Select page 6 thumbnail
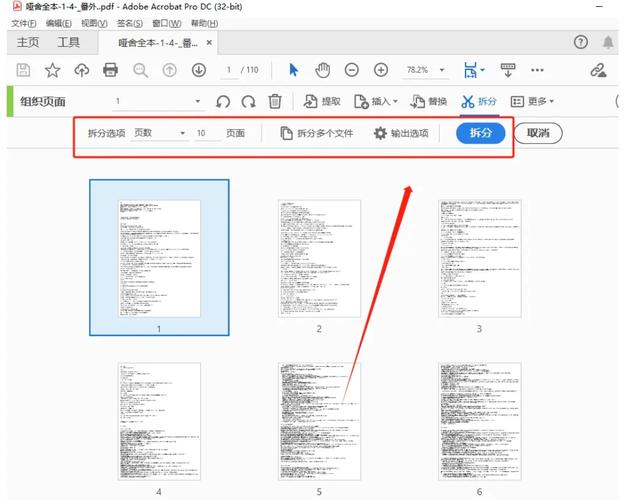 480,421
